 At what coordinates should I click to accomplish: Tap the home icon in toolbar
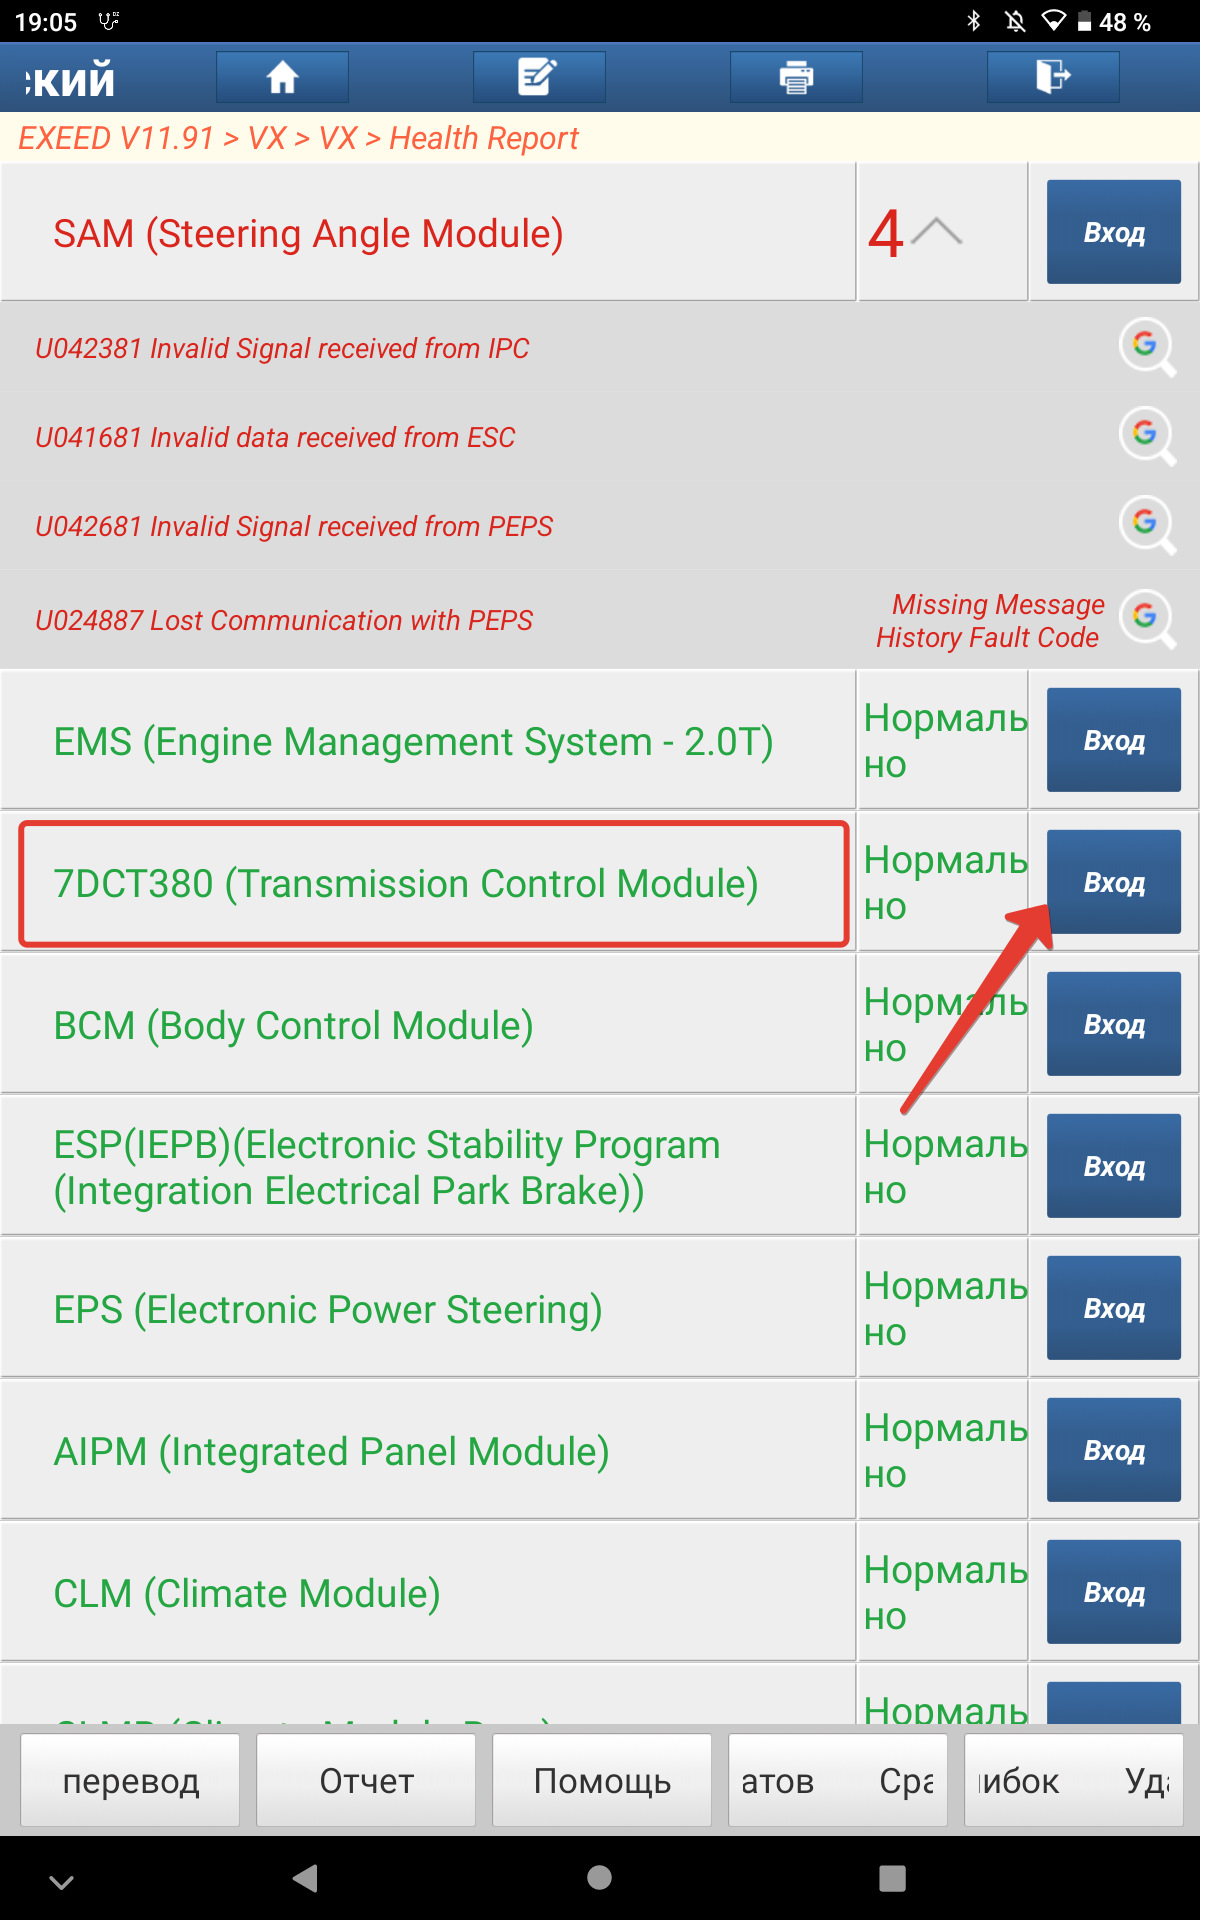click(282, 77)
